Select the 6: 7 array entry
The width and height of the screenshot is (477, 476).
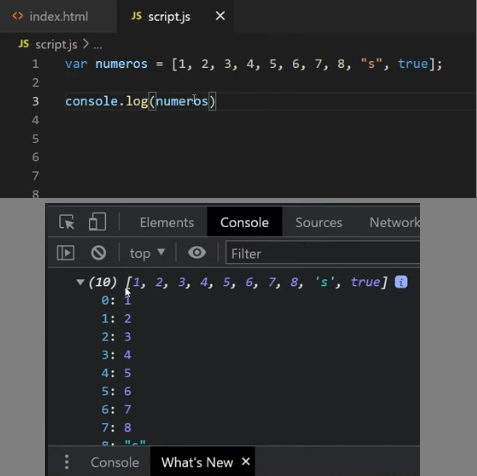click(x=116, y=409)
